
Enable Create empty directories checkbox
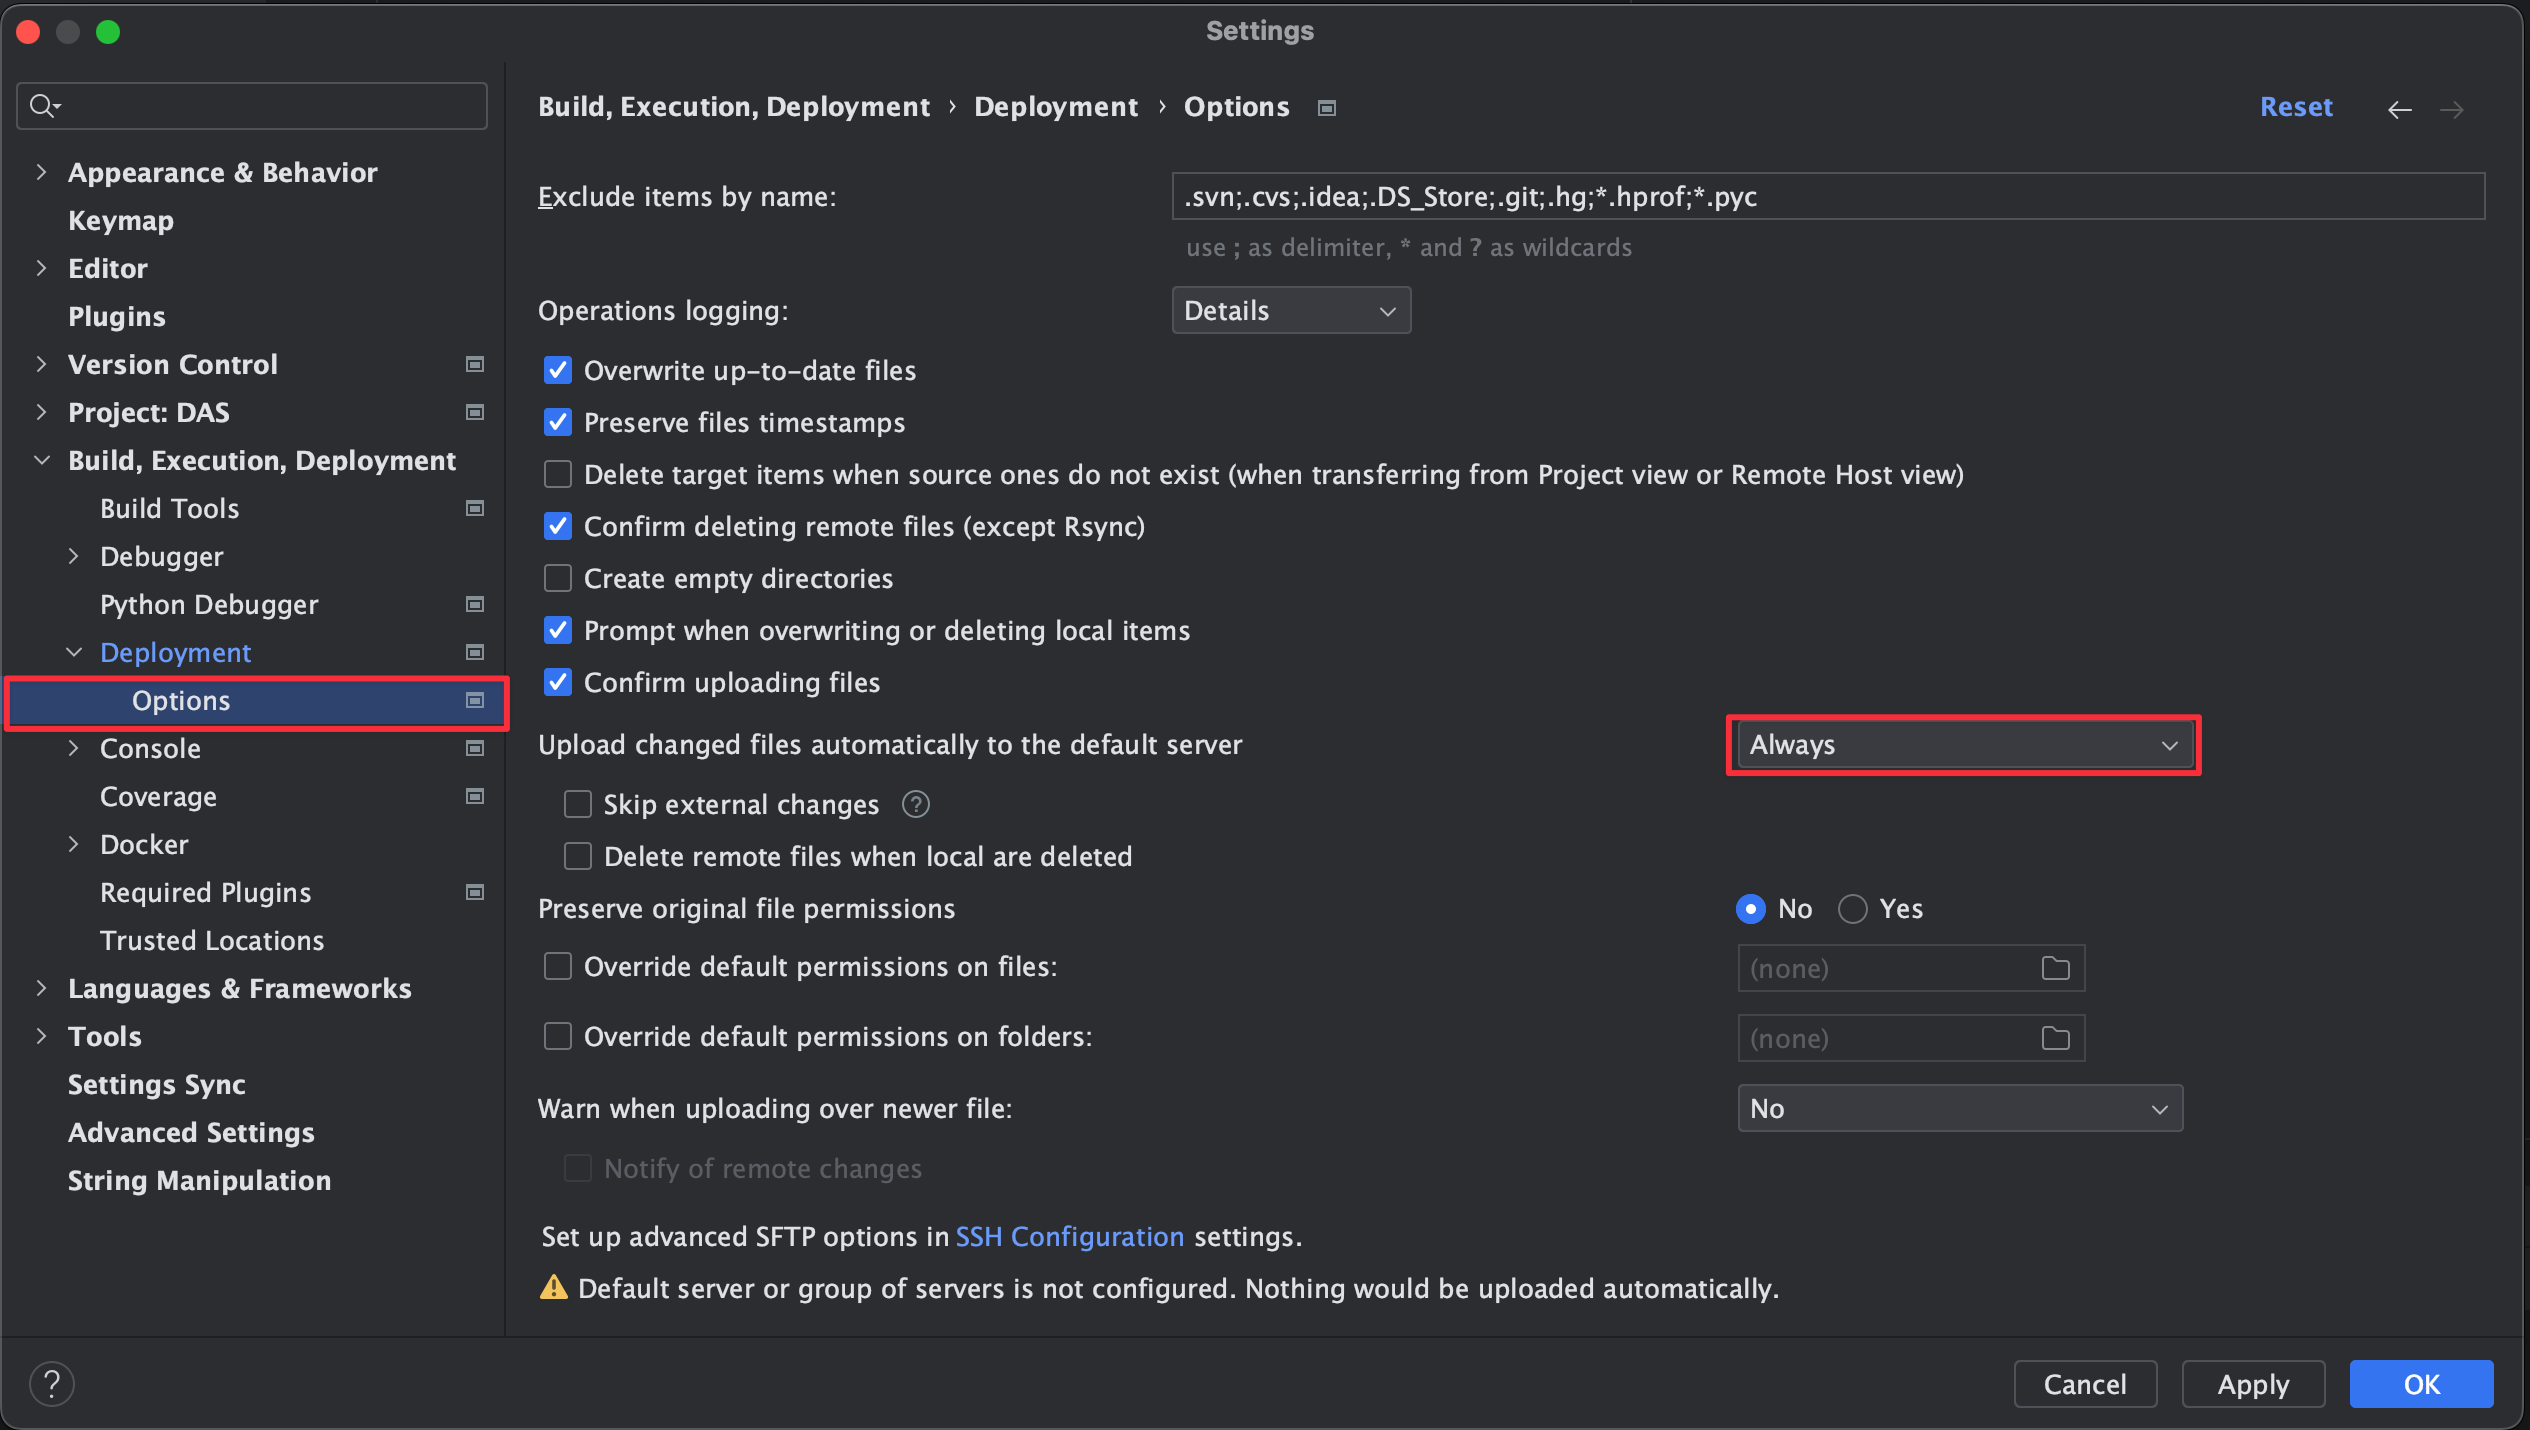click(x=557, y=579)
